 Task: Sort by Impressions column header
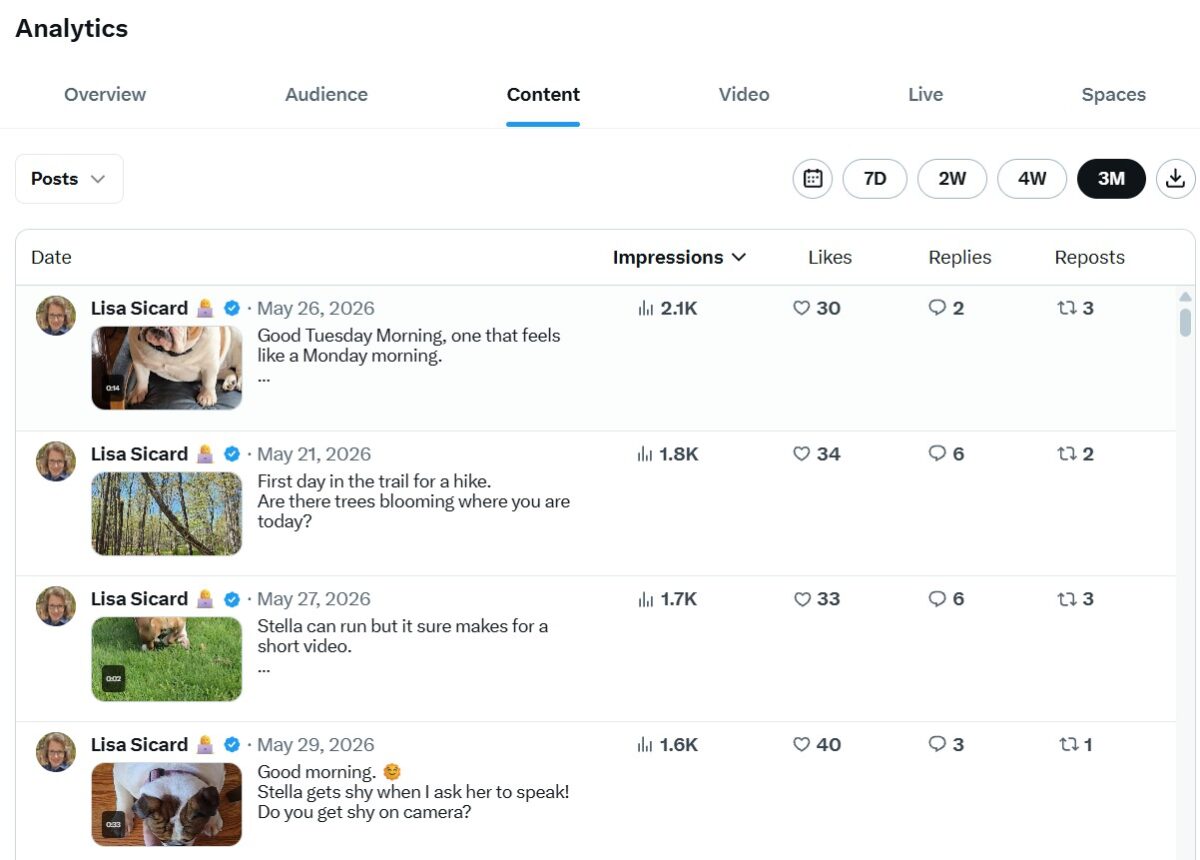tap(680, 258)
